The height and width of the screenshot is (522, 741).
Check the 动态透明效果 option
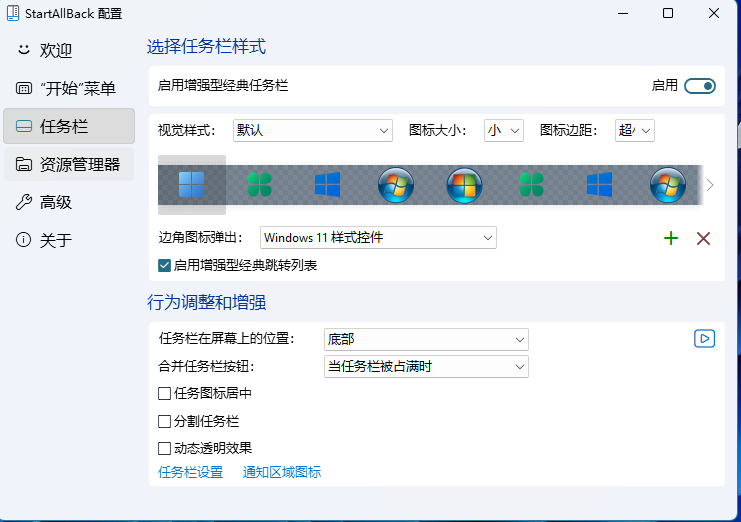tap(165, 449)
